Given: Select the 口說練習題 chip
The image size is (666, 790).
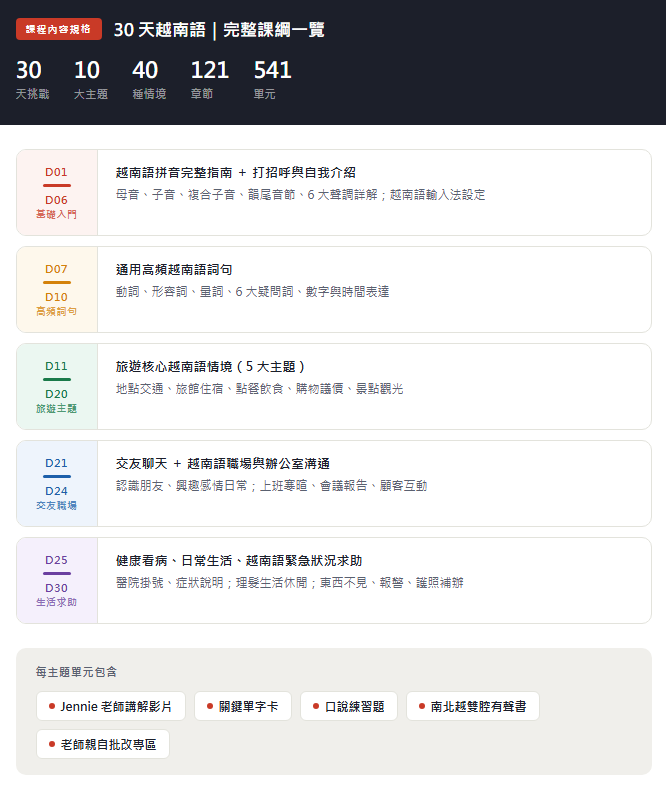Looking at the screenshot, I should pos(349,706).
